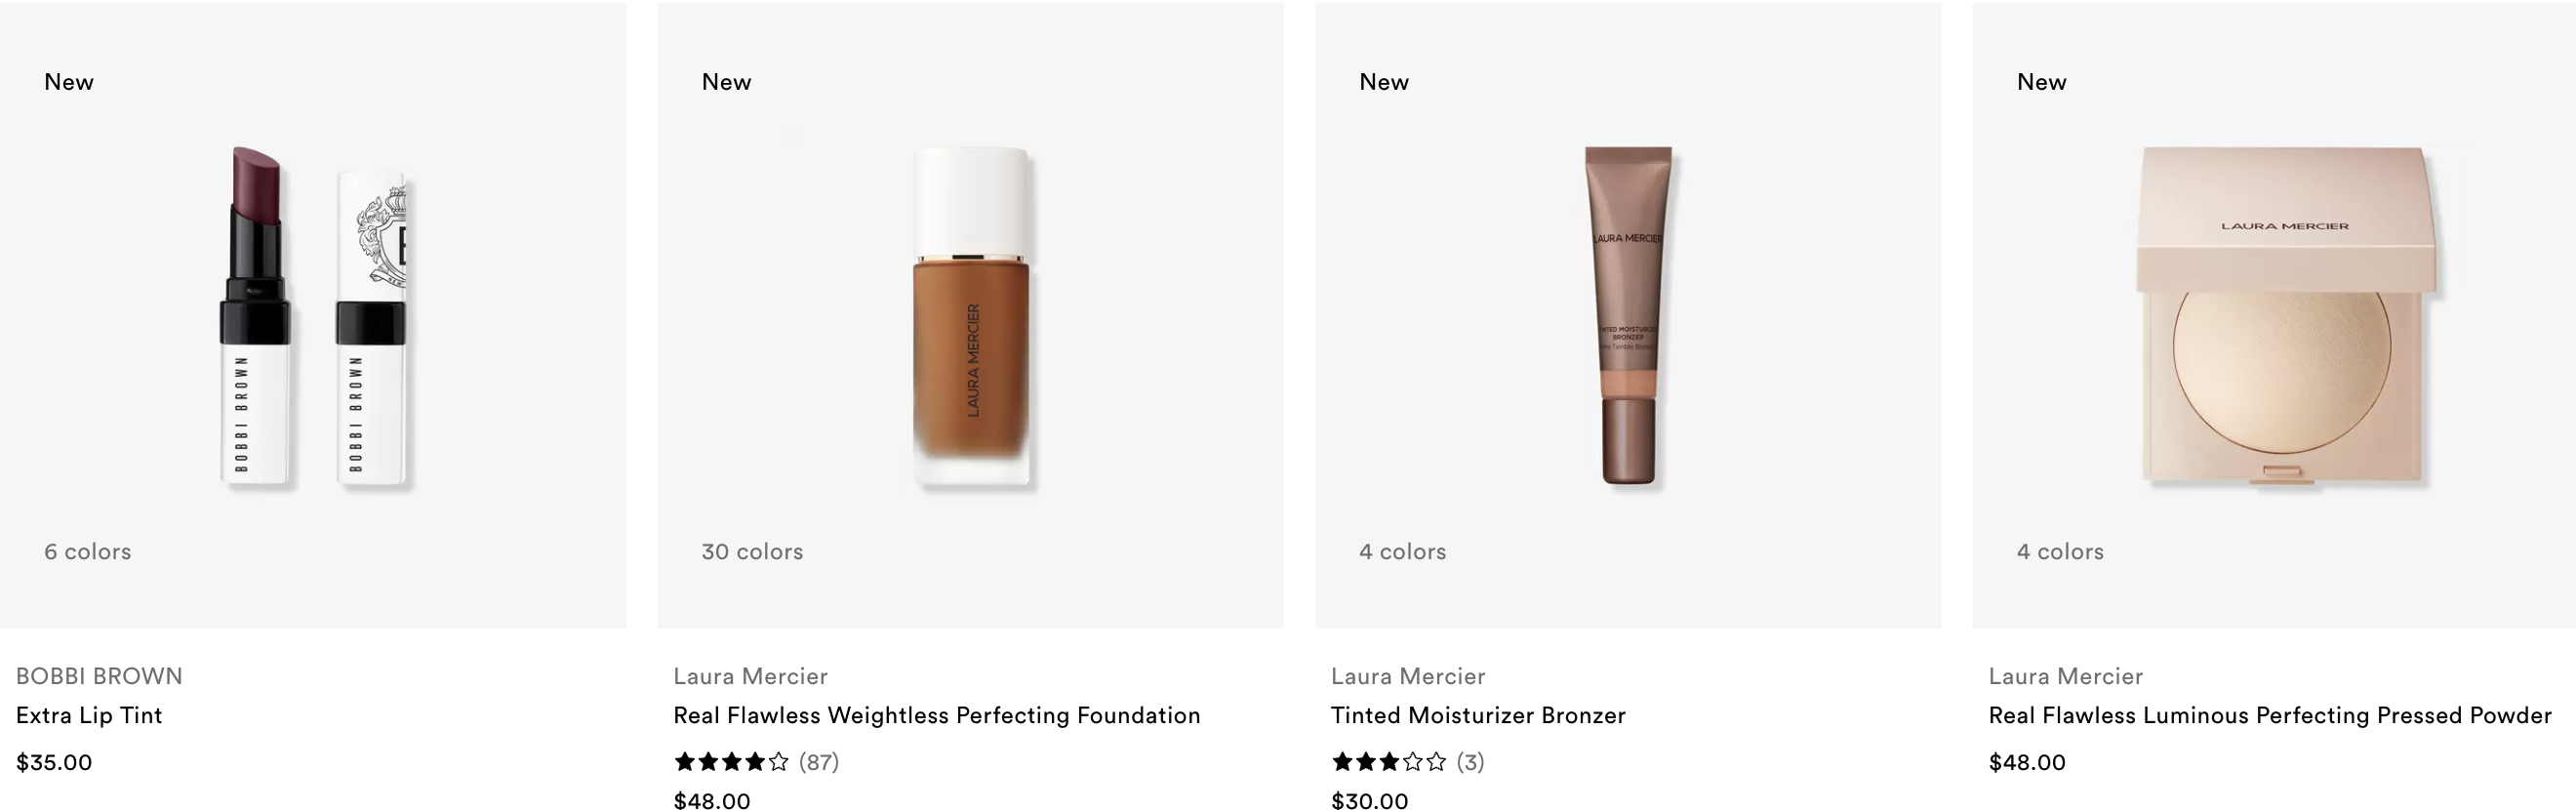Screen dimensions: 2576x810
Task: Click the 6 colors label
Action: coord(87,552)
